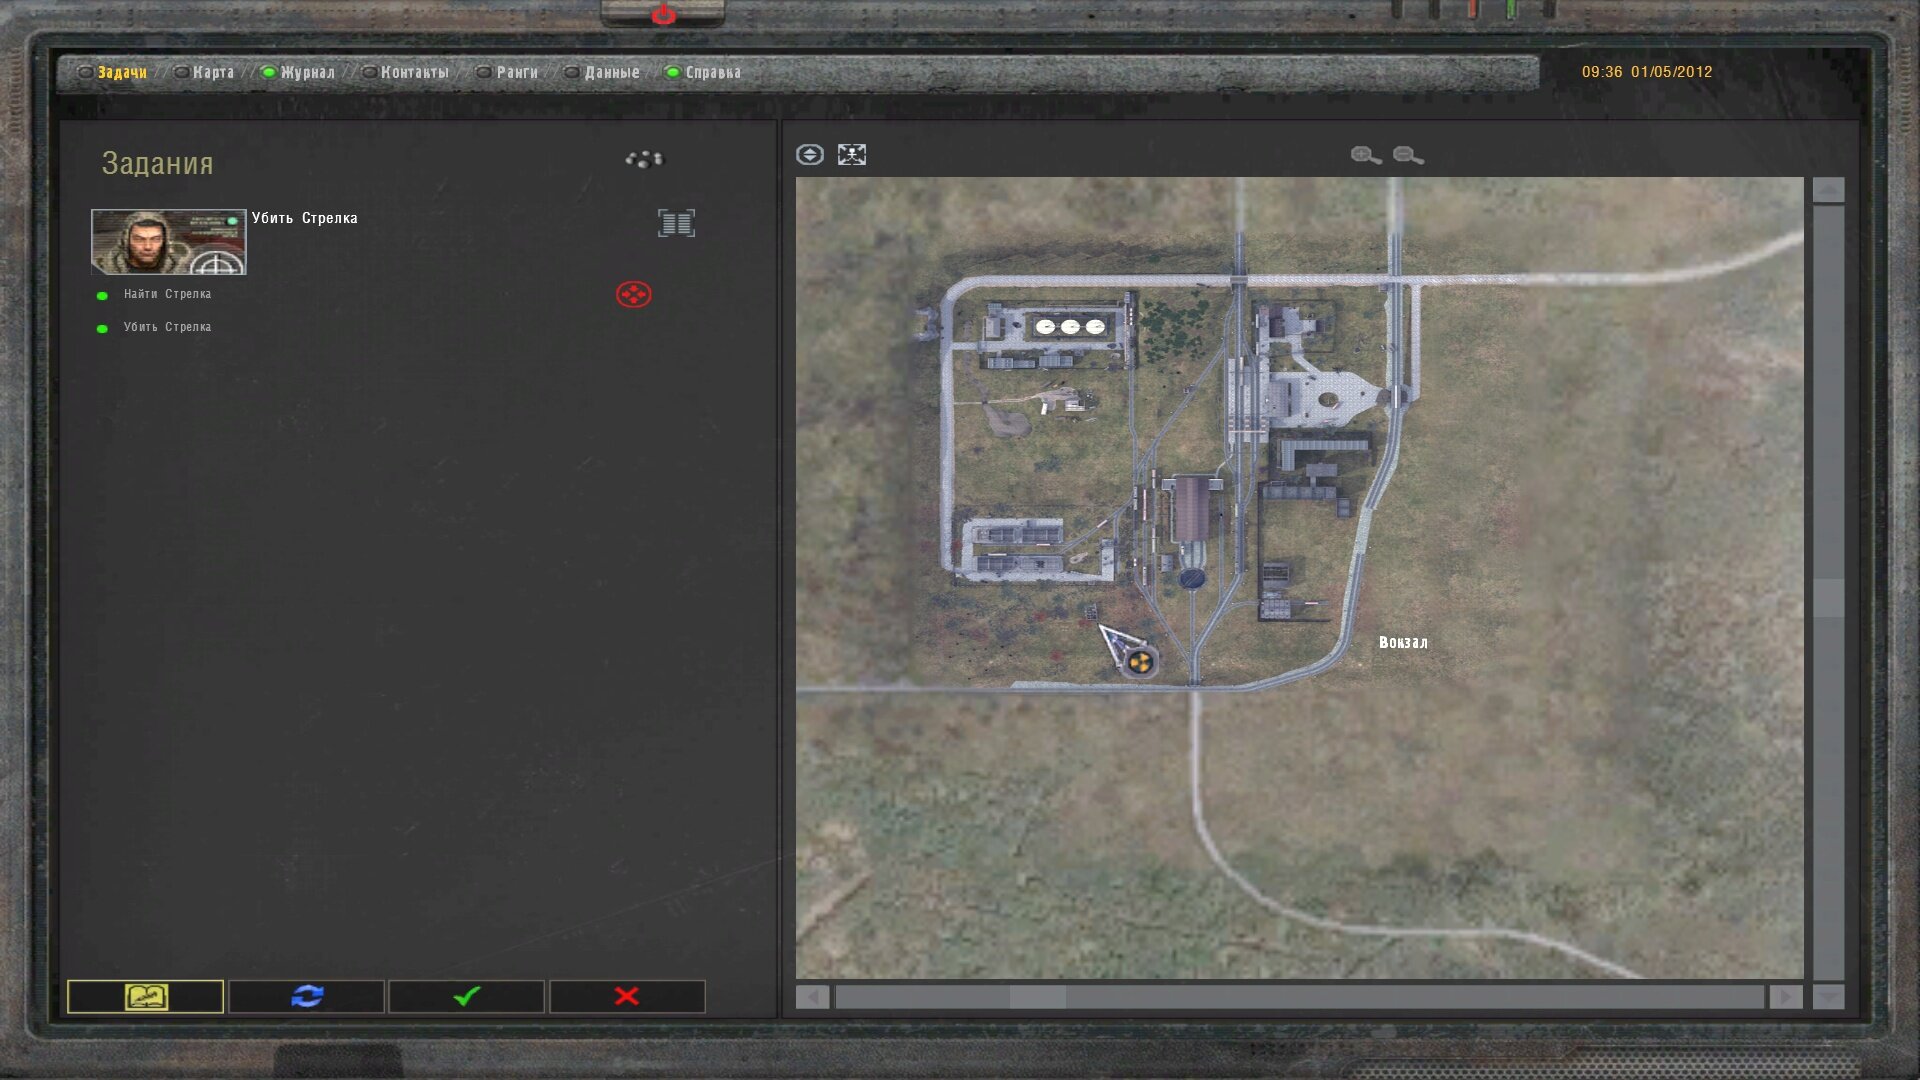
Task: Zoom in on the map
Action: [1366, 155]
